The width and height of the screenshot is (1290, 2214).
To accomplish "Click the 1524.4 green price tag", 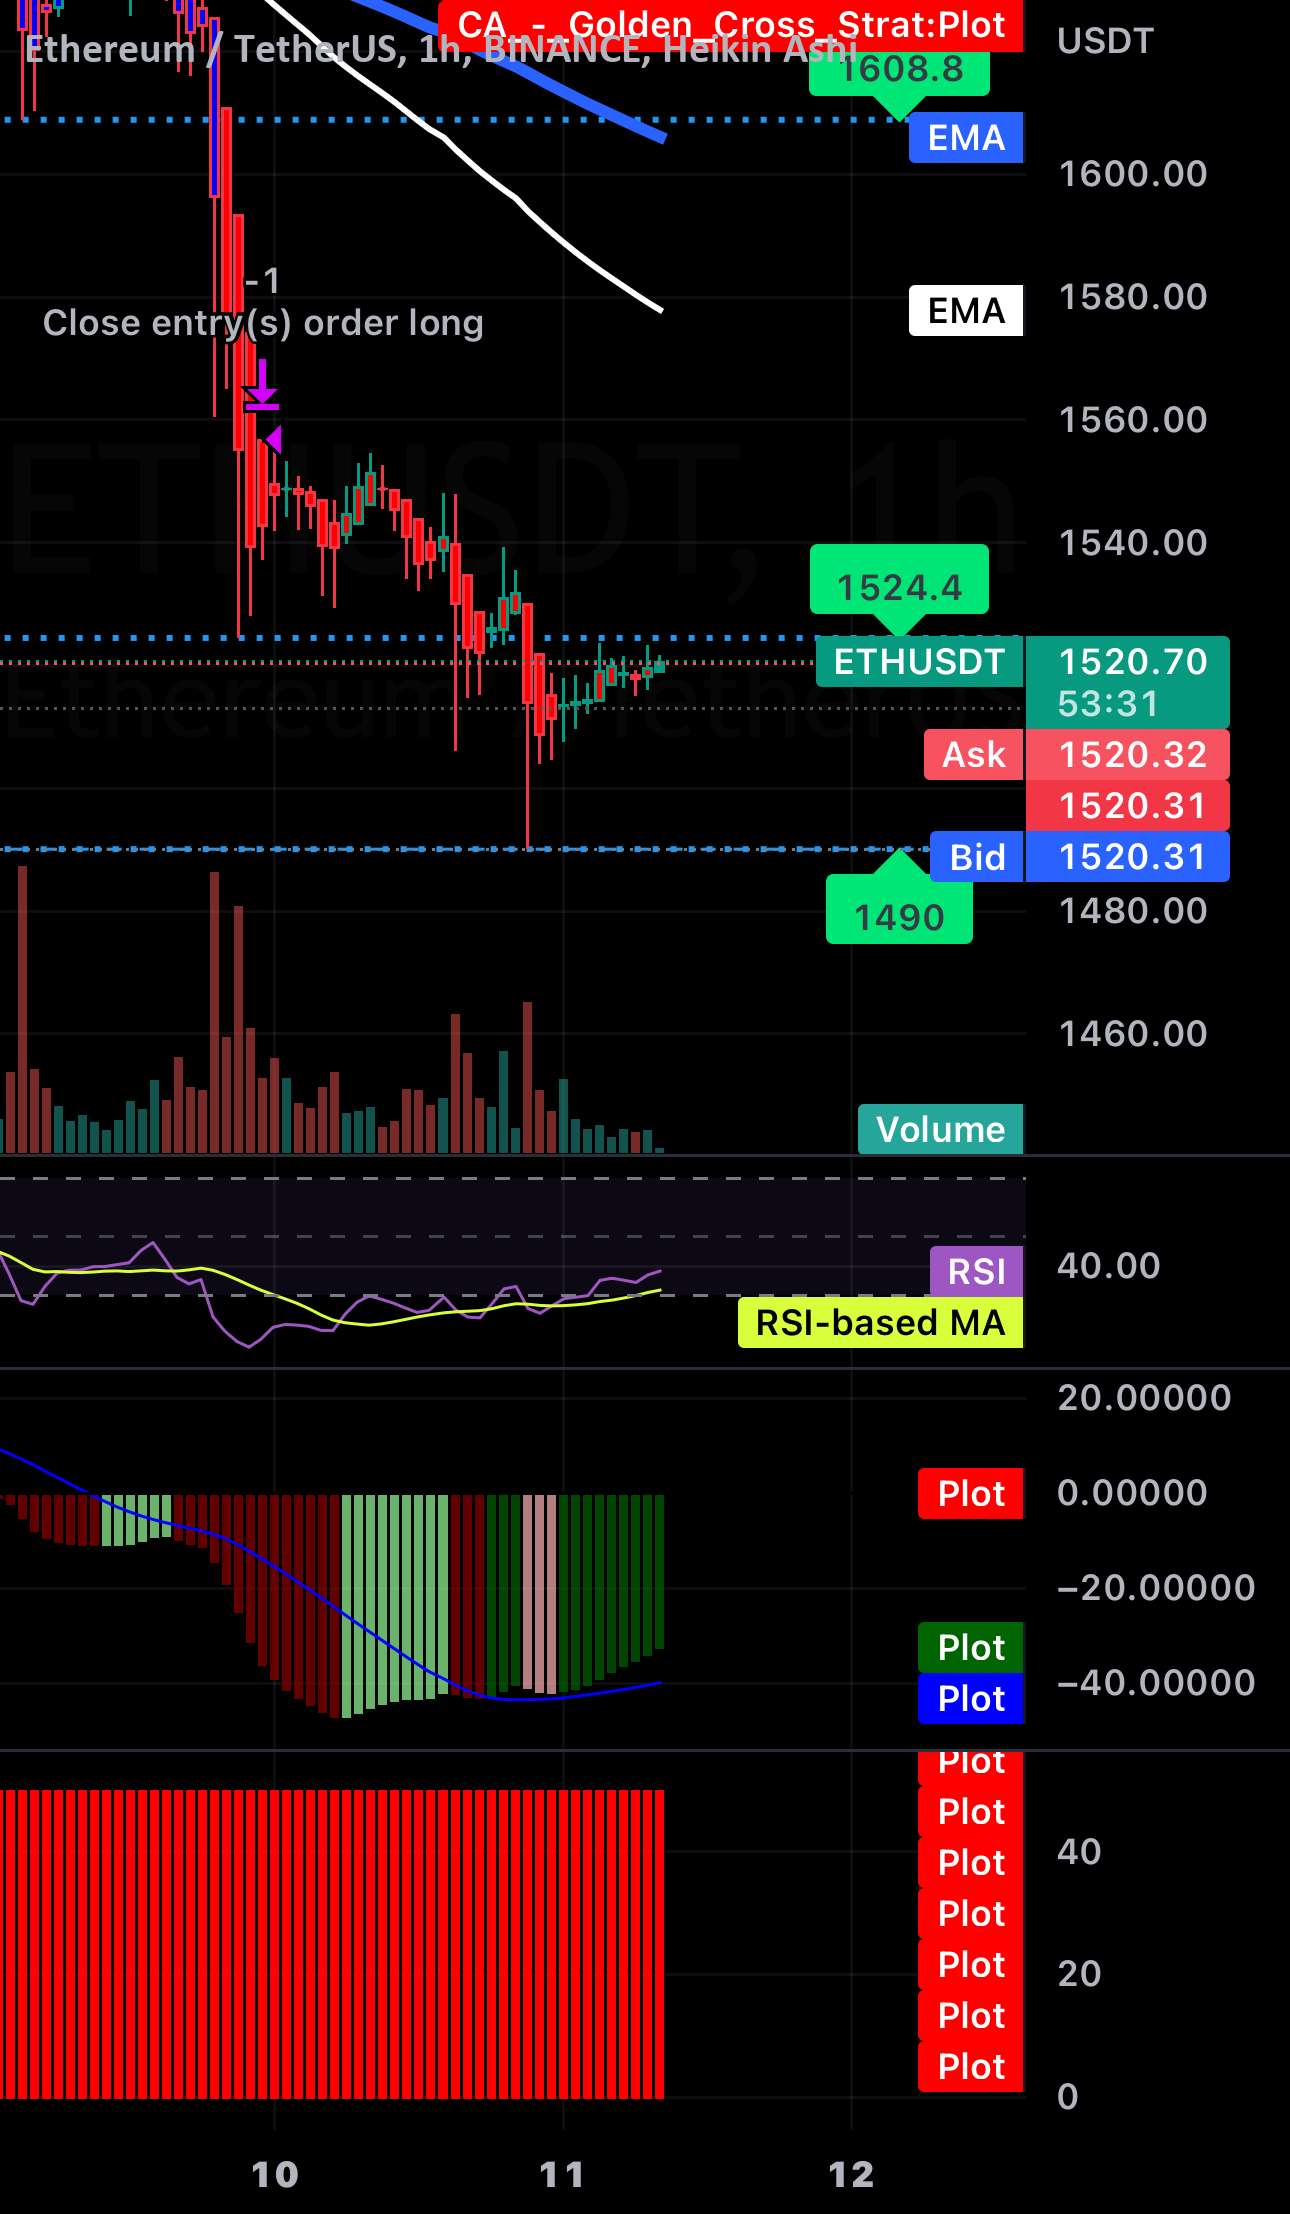I will [899, 587].
